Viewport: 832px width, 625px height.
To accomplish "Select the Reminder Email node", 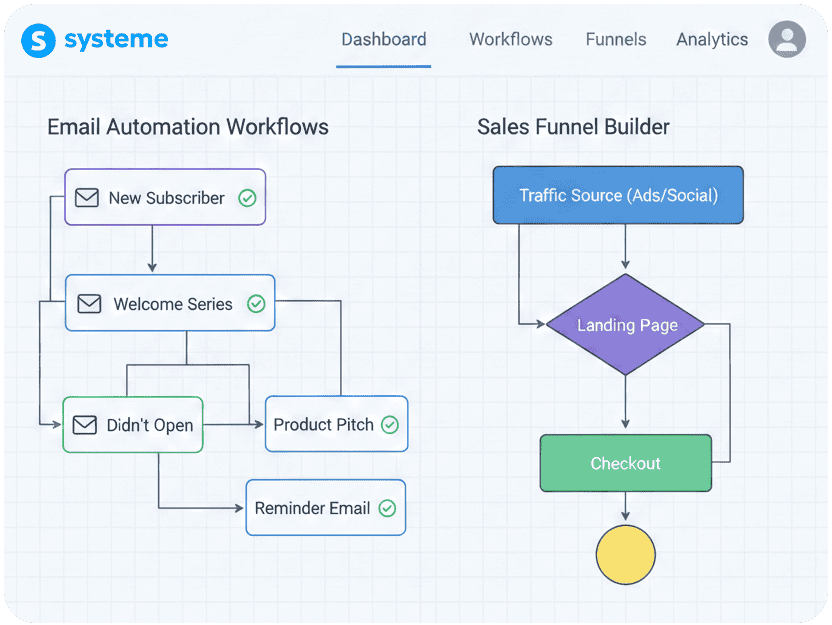I will click(312, 508).
